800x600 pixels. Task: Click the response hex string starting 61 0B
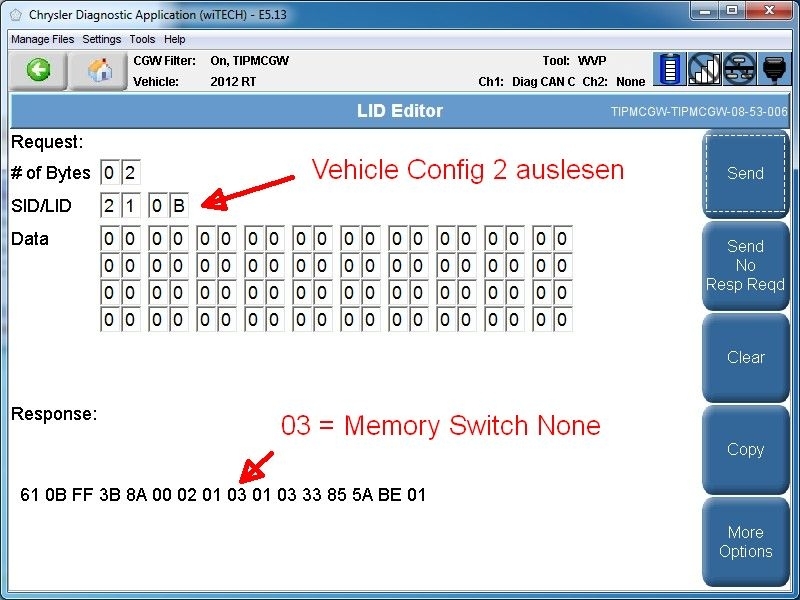[223, 494]
